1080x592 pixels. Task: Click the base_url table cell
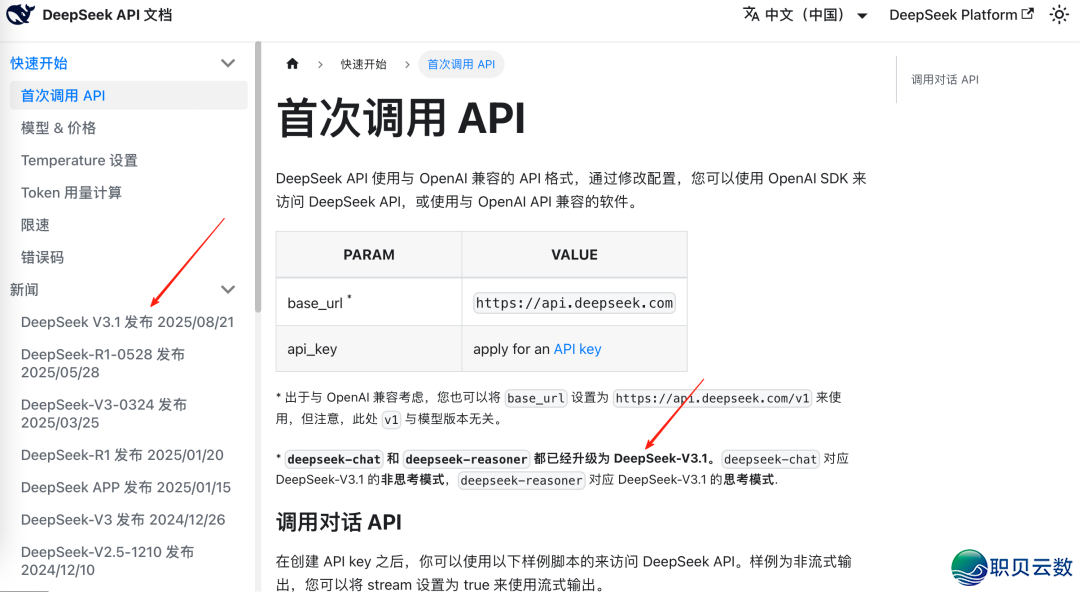click(x=369, y=302)
